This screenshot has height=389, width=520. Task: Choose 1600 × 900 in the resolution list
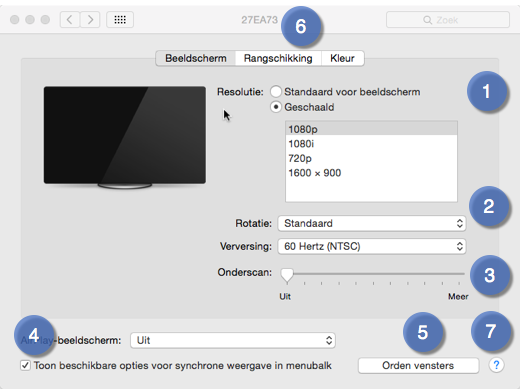click(x=371, y=173)
